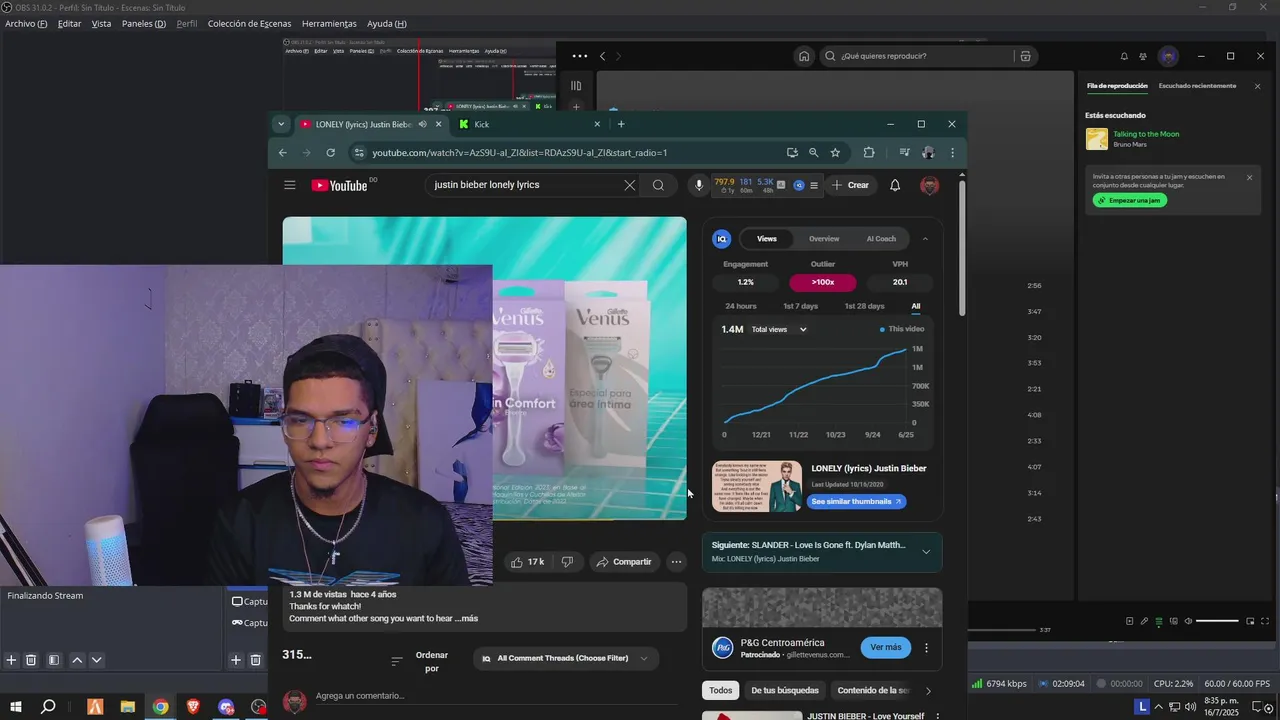Open Ordenar por sort comments menu
Viewport: 1280px width, 720px height.
[x=420, y=661]
